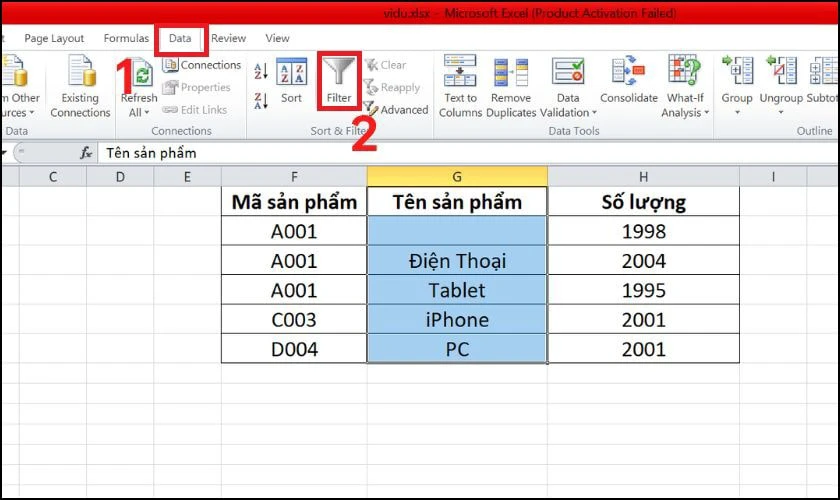Select the cell with value 2004
The height and width of the screenshot is (500, 840).
(x=643, y=260)
